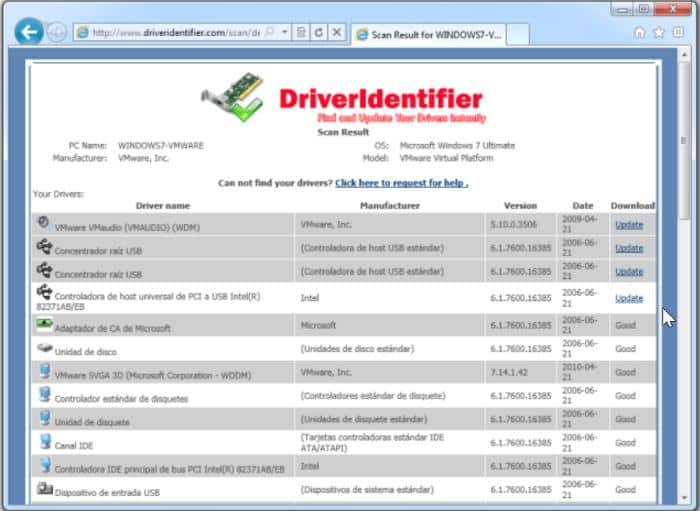700x511 pixels.
Task: Click the Adaptador de CA de Microsoft name
Action: (112, 328)
